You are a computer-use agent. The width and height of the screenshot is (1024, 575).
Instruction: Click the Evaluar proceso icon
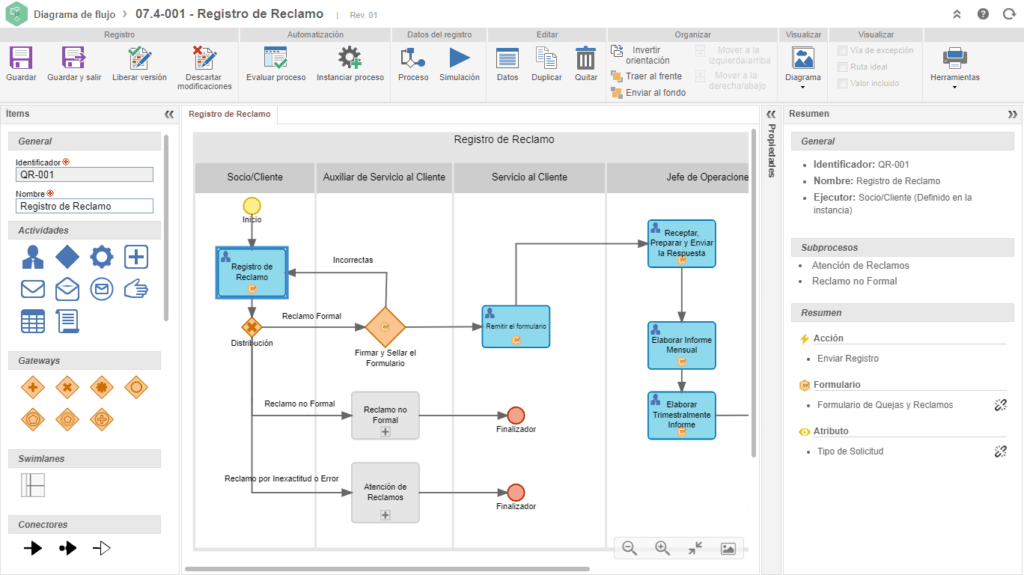pyautogui.click(x=275, y=59)
